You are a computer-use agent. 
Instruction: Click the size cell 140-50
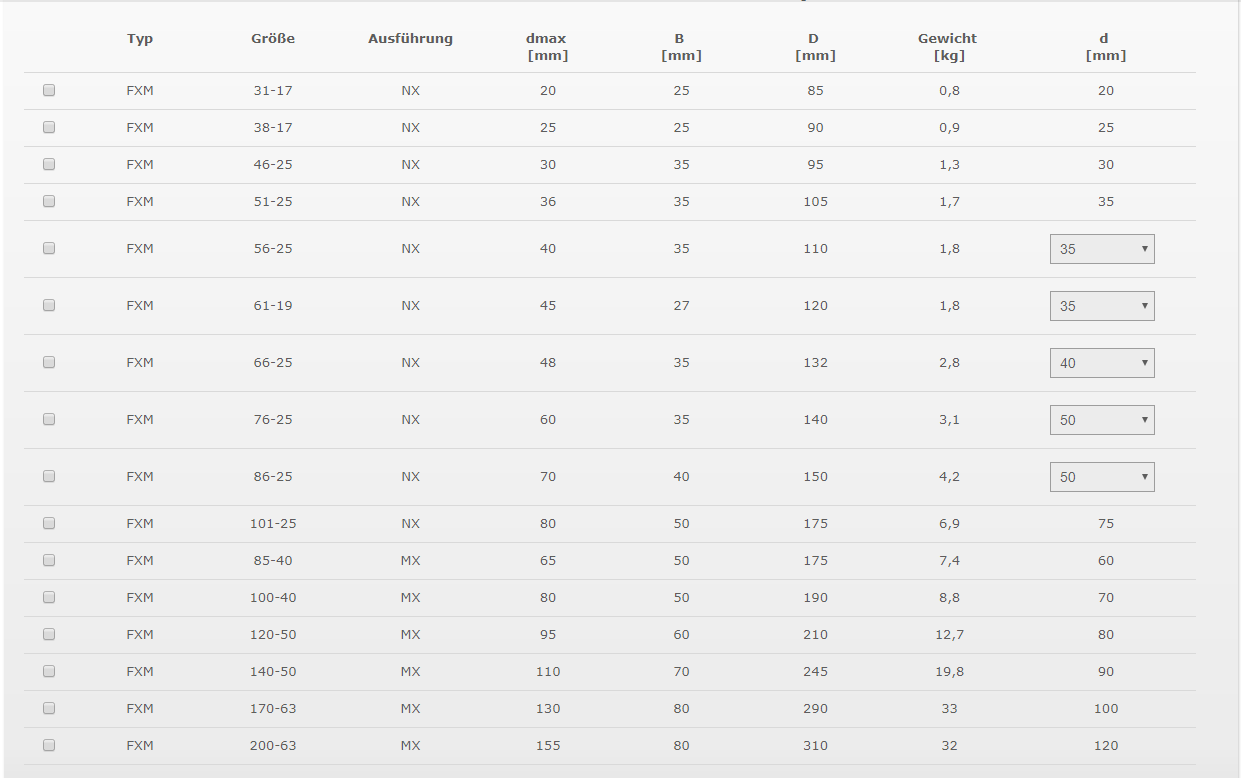pos(273,671)
